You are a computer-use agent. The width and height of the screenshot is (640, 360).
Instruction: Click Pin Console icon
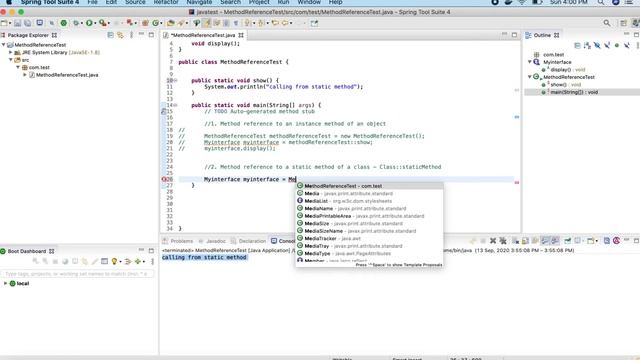(x=567, y=241)
